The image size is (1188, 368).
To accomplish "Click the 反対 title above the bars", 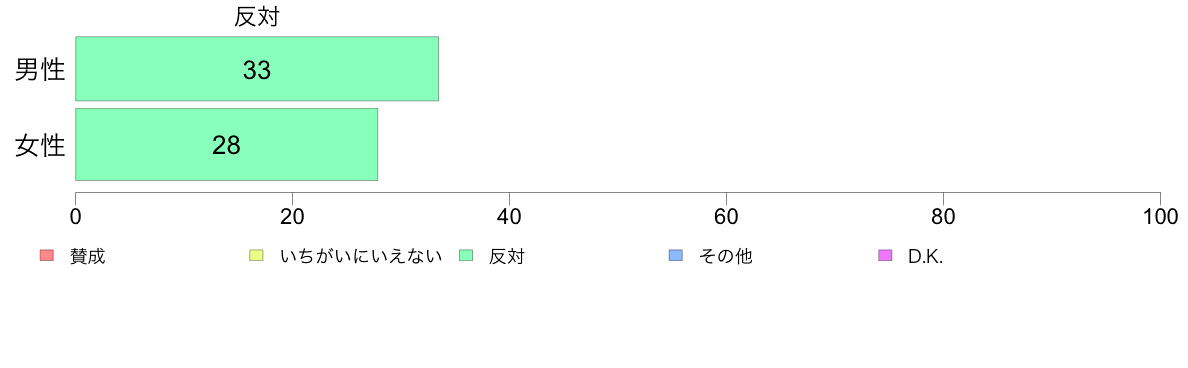I will click(x=257, y=17).
